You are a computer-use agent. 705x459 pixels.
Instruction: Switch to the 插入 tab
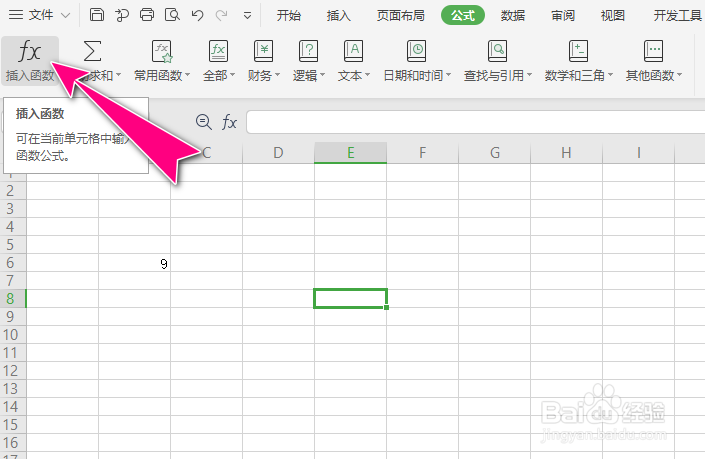coord(339,16)
